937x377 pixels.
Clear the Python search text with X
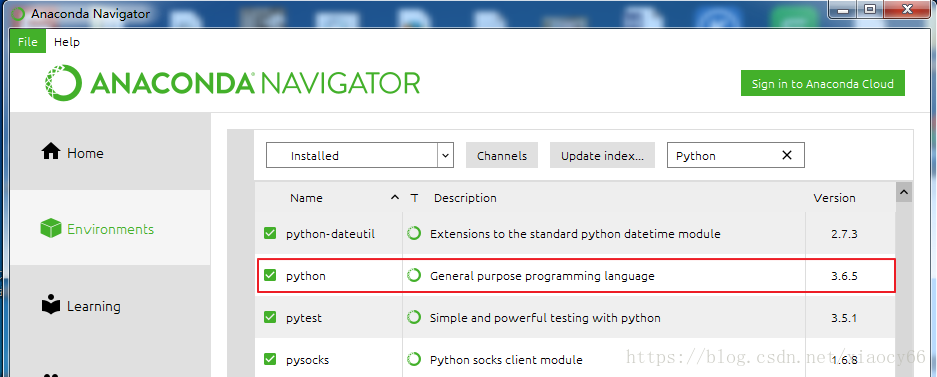(787, 155)
